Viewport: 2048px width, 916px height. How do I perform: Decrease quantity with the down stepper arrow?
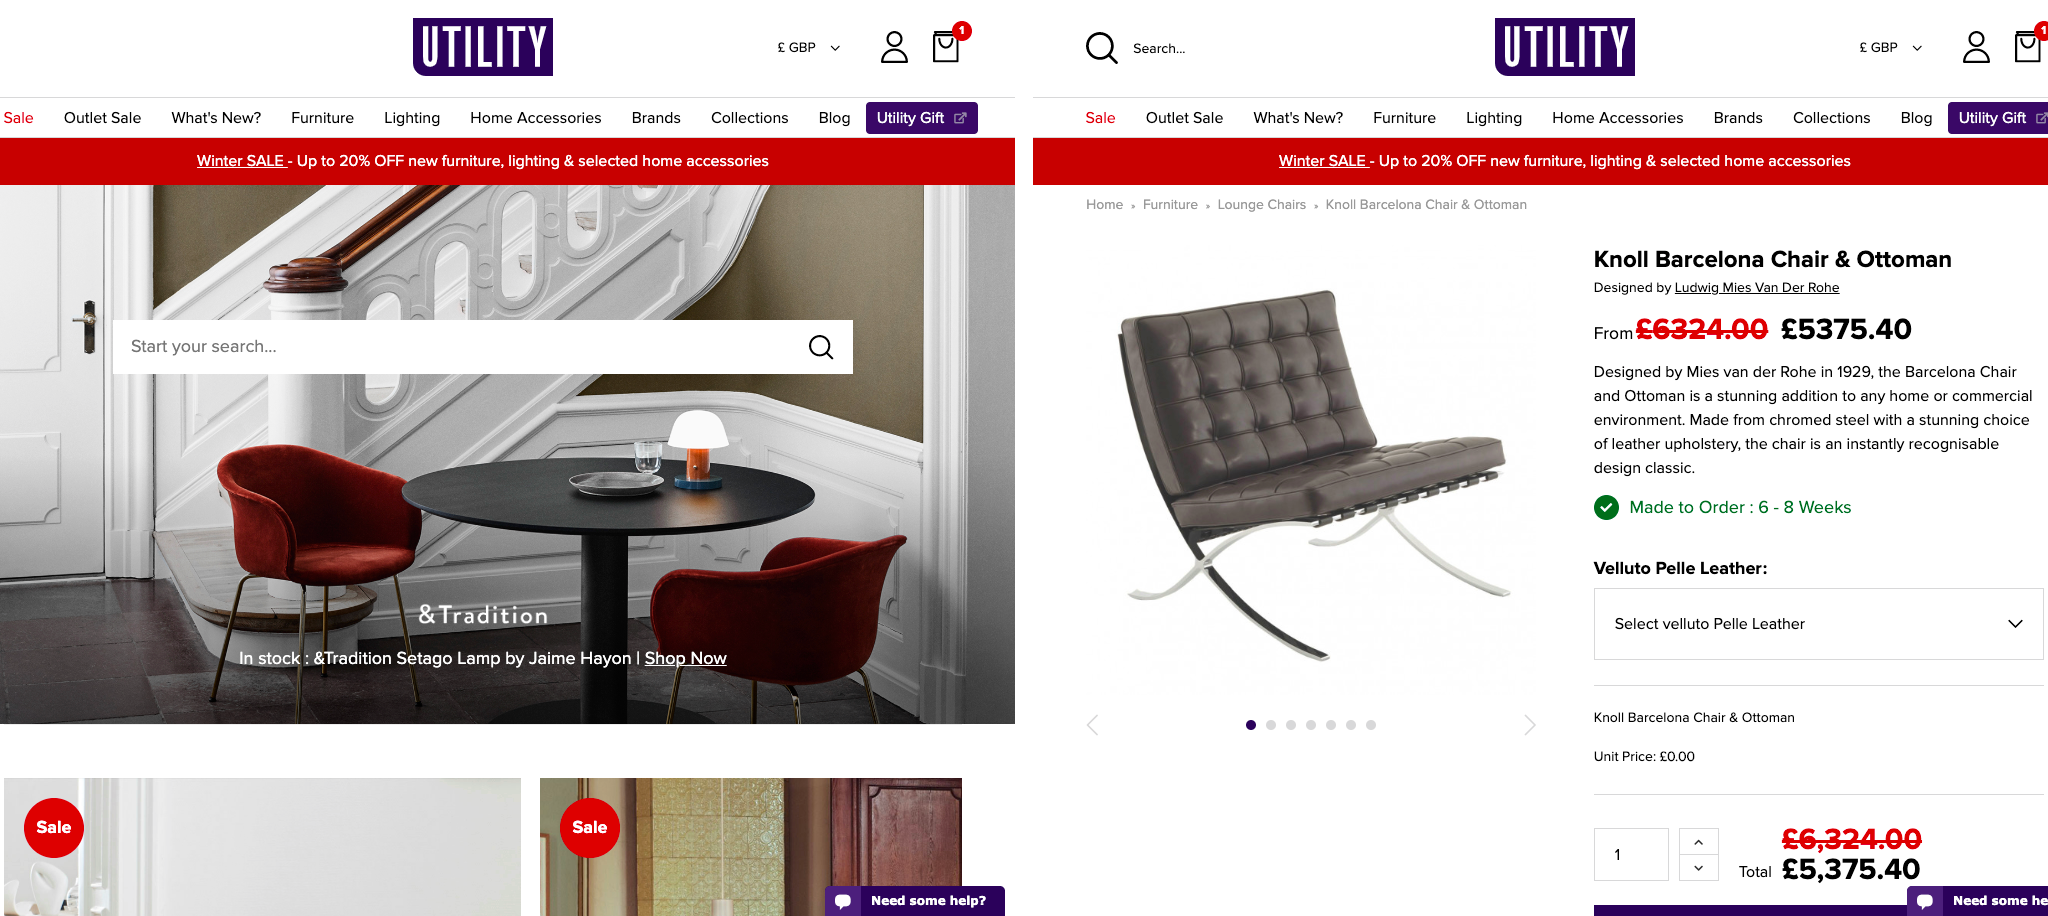[x=1699, y=868]
